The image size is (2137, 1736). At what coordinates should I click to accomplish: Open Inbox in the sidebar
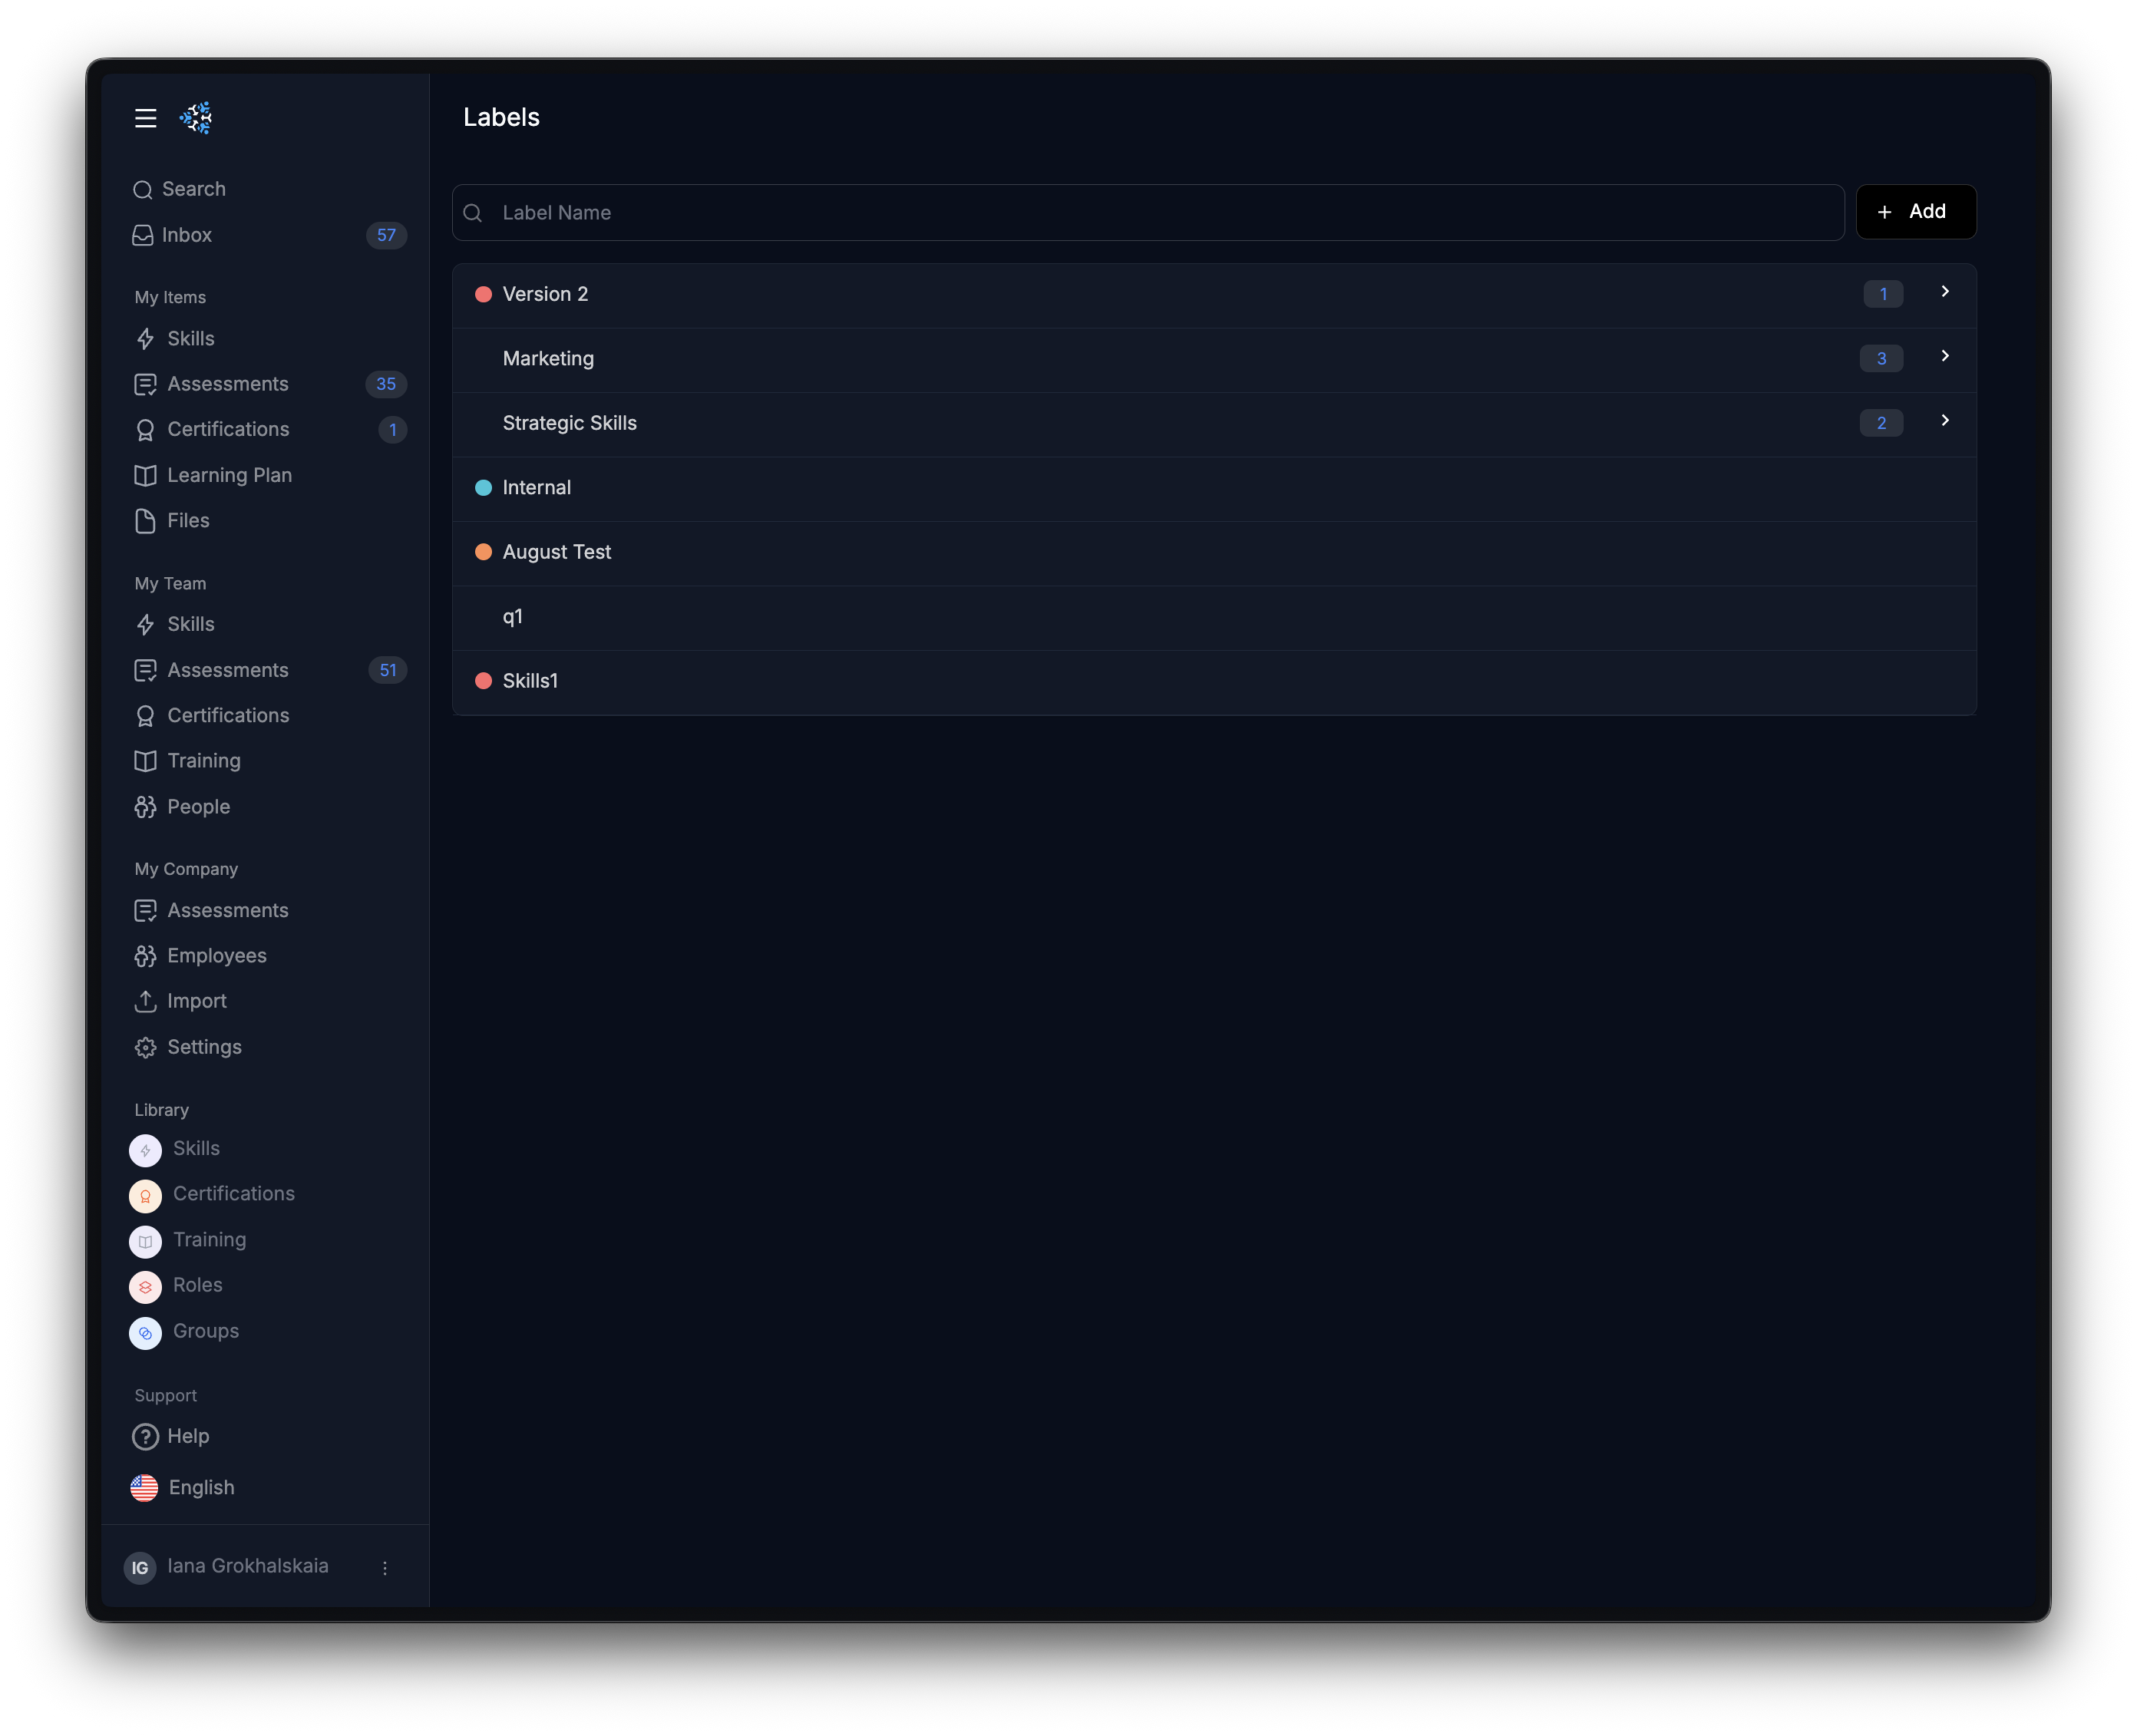[187, 235]
